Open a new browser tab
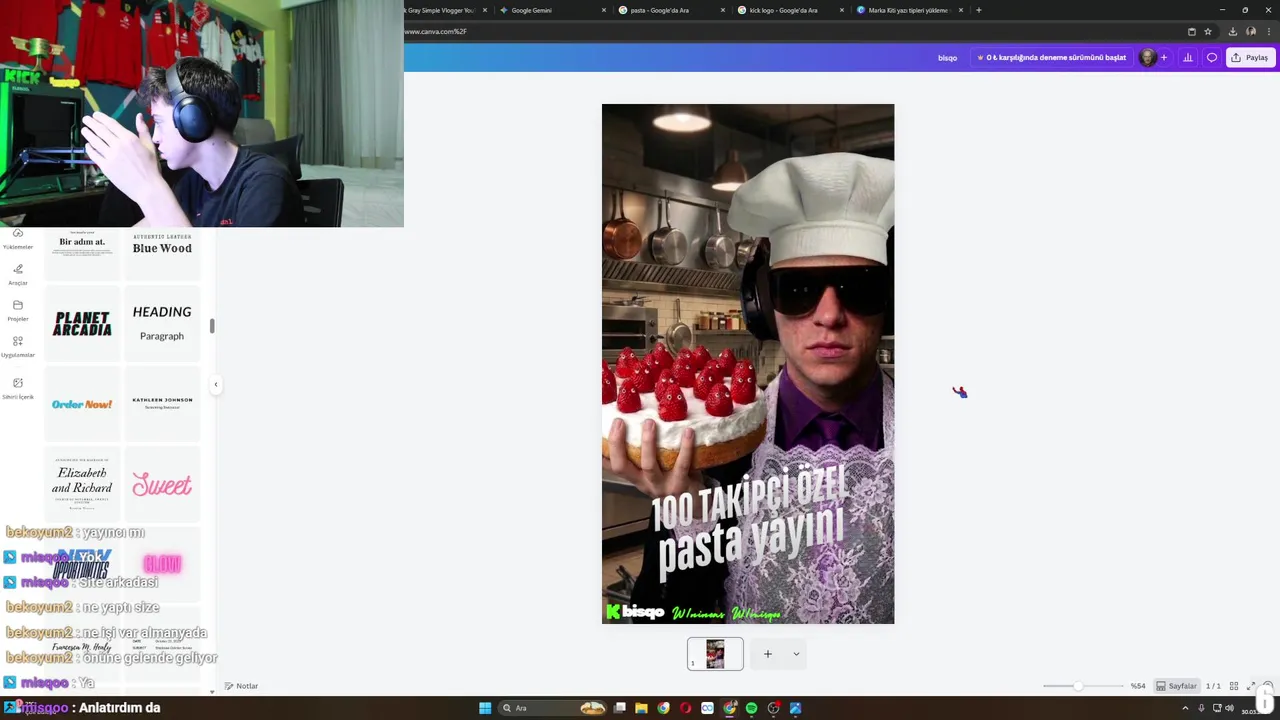Screen dimensions: 1280x720 pos(978,10)
